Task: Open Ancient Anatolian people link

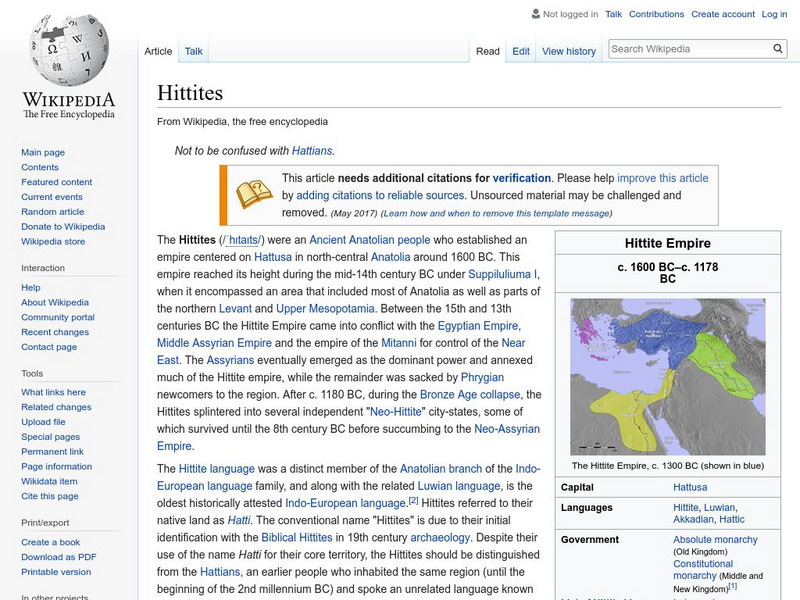Action: coord(369,240)
